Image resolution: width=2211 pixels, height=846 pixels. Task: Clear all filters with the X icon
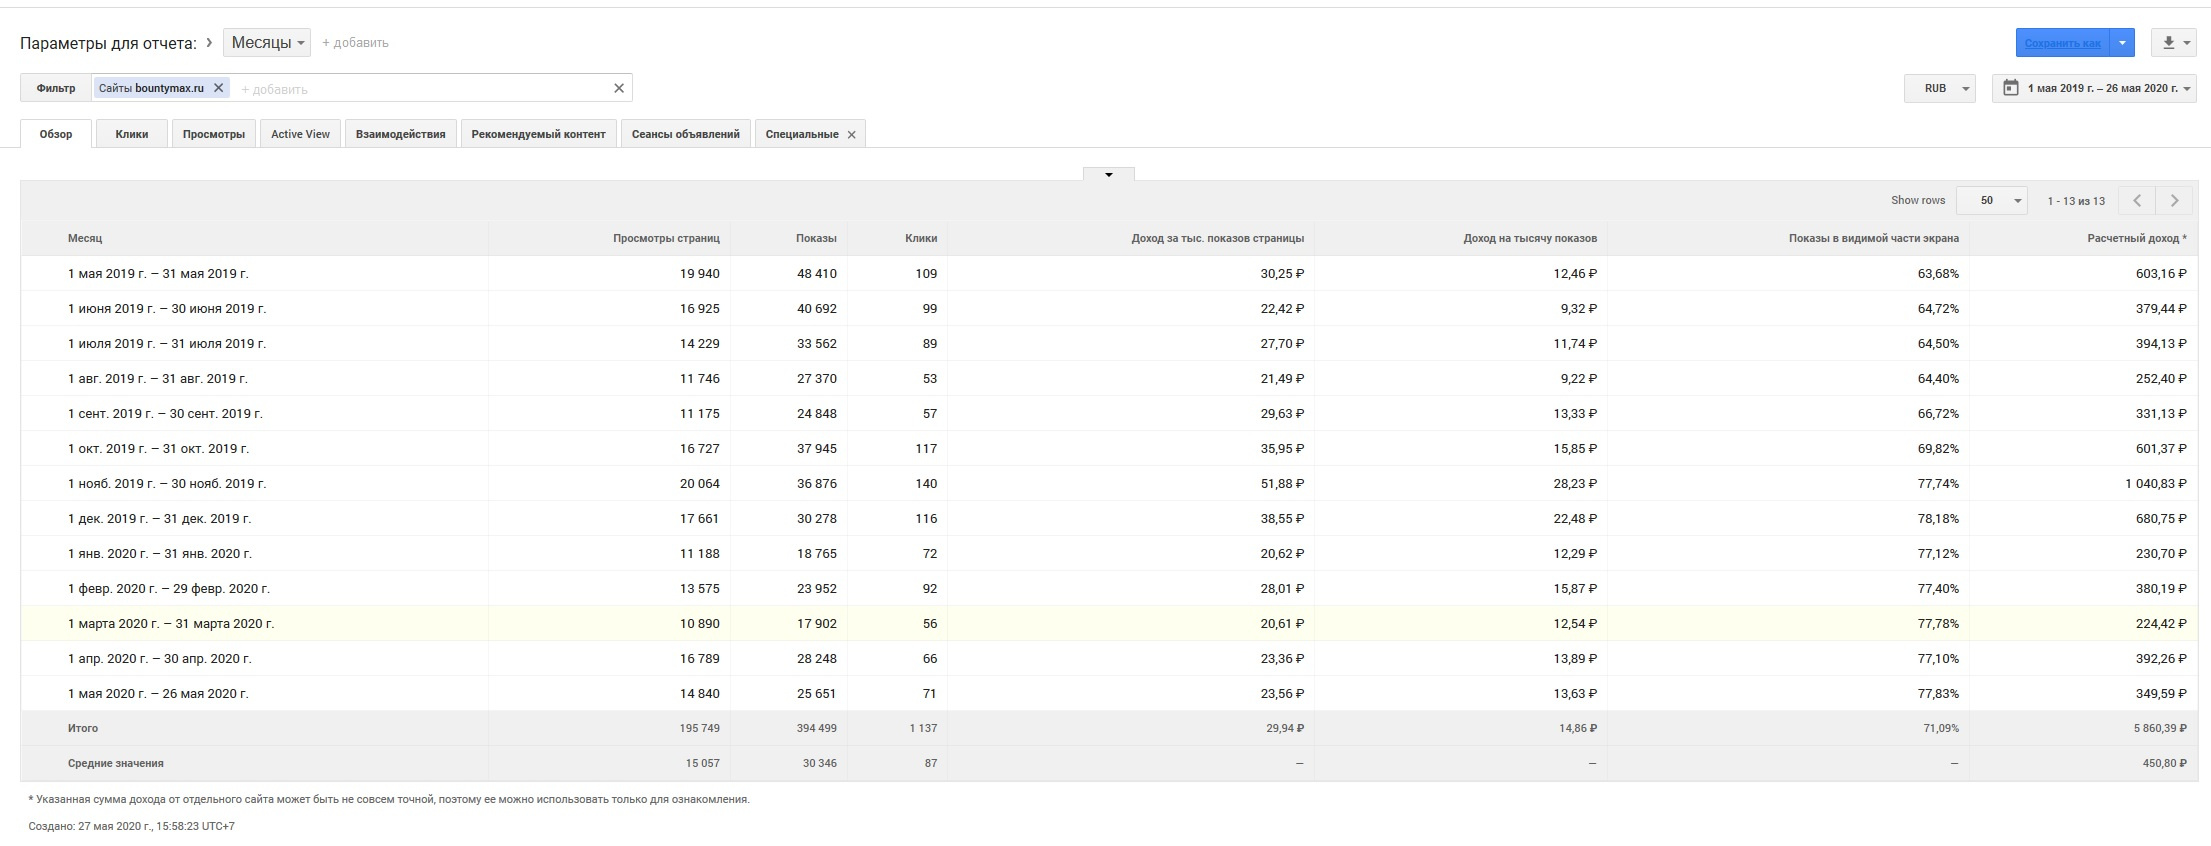click(619, 88)
